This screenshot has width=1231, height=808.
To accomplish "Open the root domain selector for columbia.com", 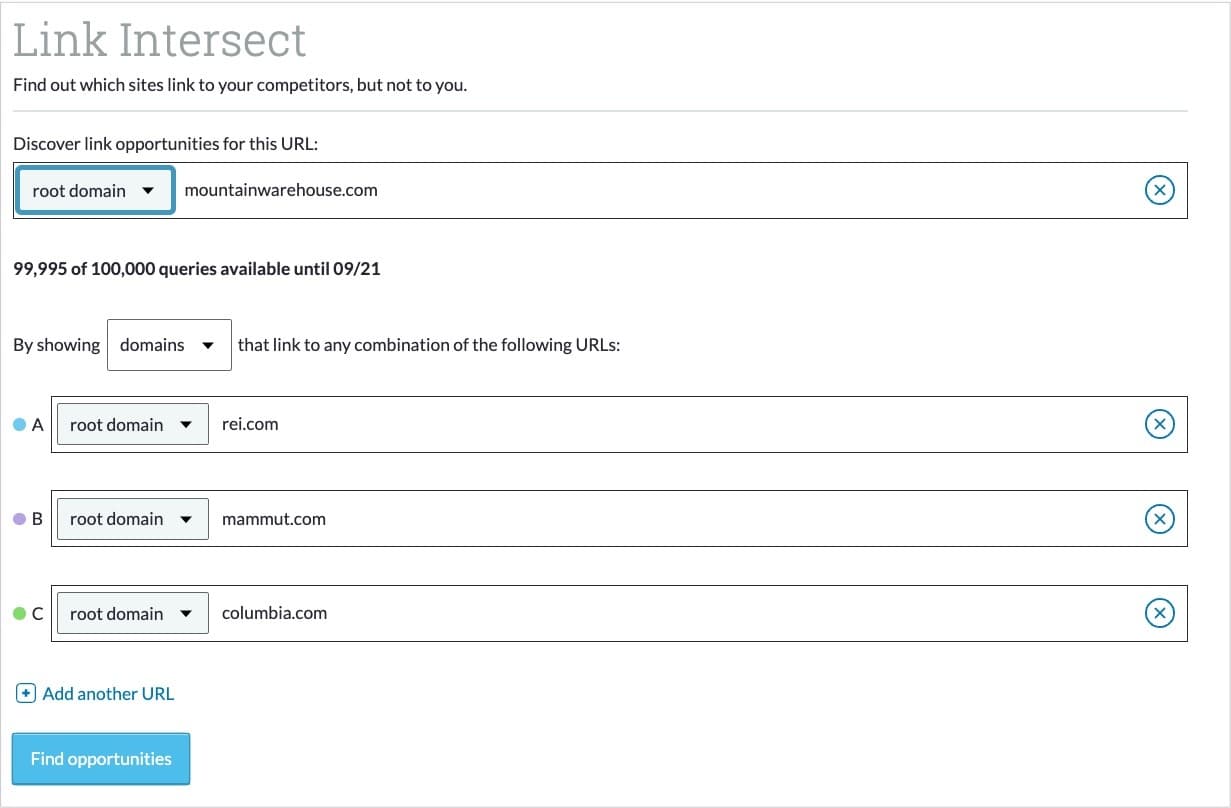I will 132,613.
